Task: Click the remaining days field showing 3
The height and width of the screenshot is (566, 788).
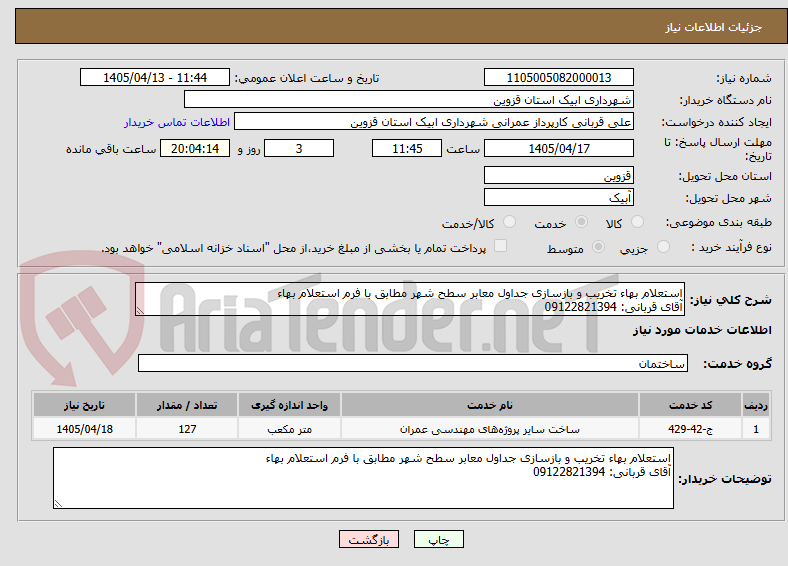Action: [299, 148]
